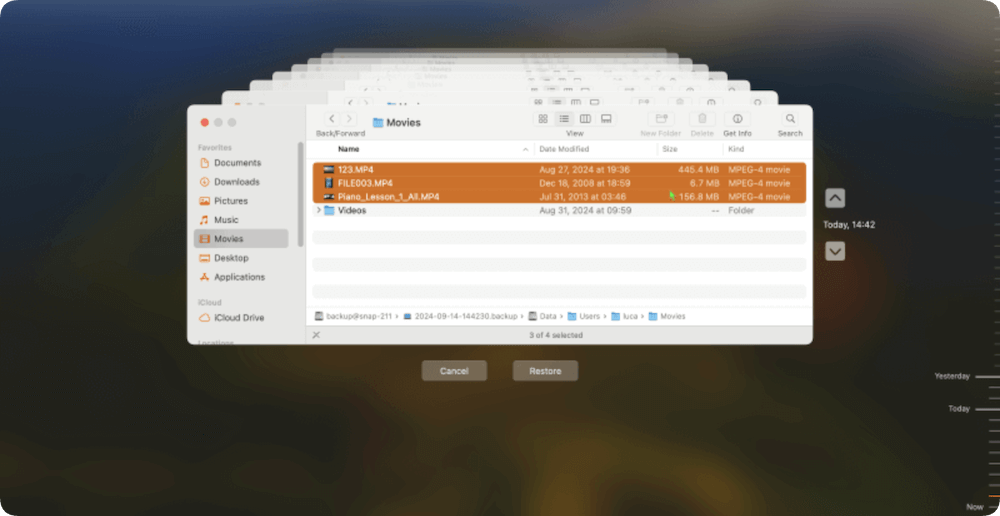Screen dimensions: 1000x516
Task: Open Applications in the sidebar
Action: tap(239, 277)
